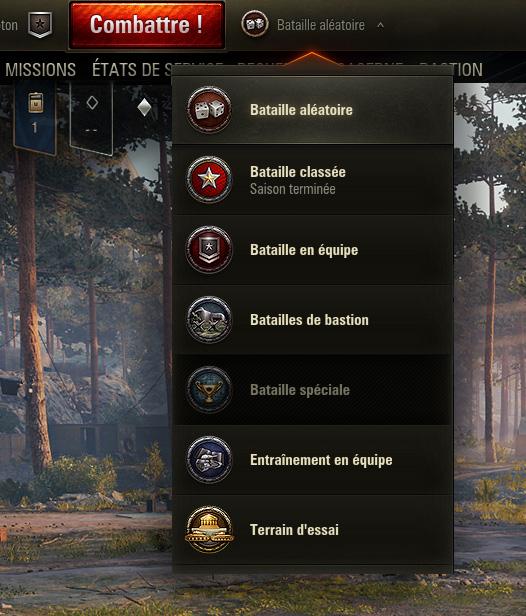The height and width of the screenshot is (616, 526).
Task: Choose Terrain d'essai mode
Action: (x=312, y=530)
